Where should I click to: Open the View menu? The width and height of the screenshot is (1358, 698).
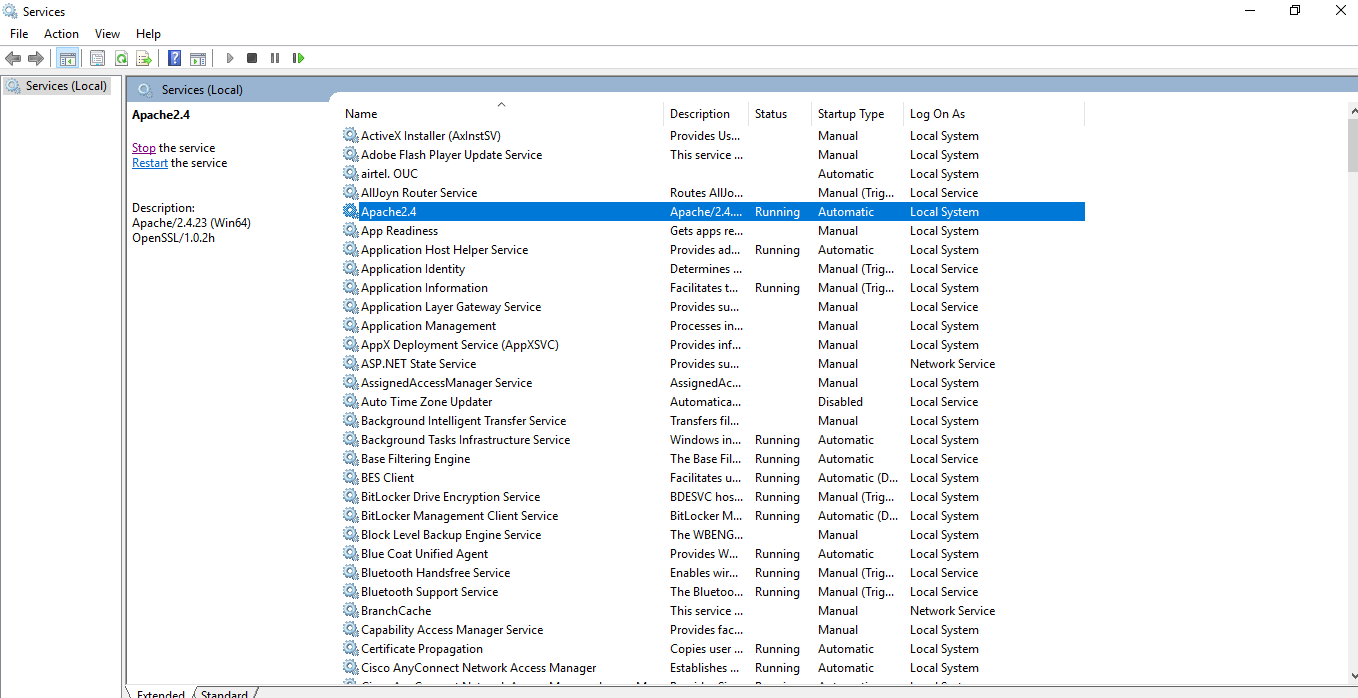coord(107,34)
